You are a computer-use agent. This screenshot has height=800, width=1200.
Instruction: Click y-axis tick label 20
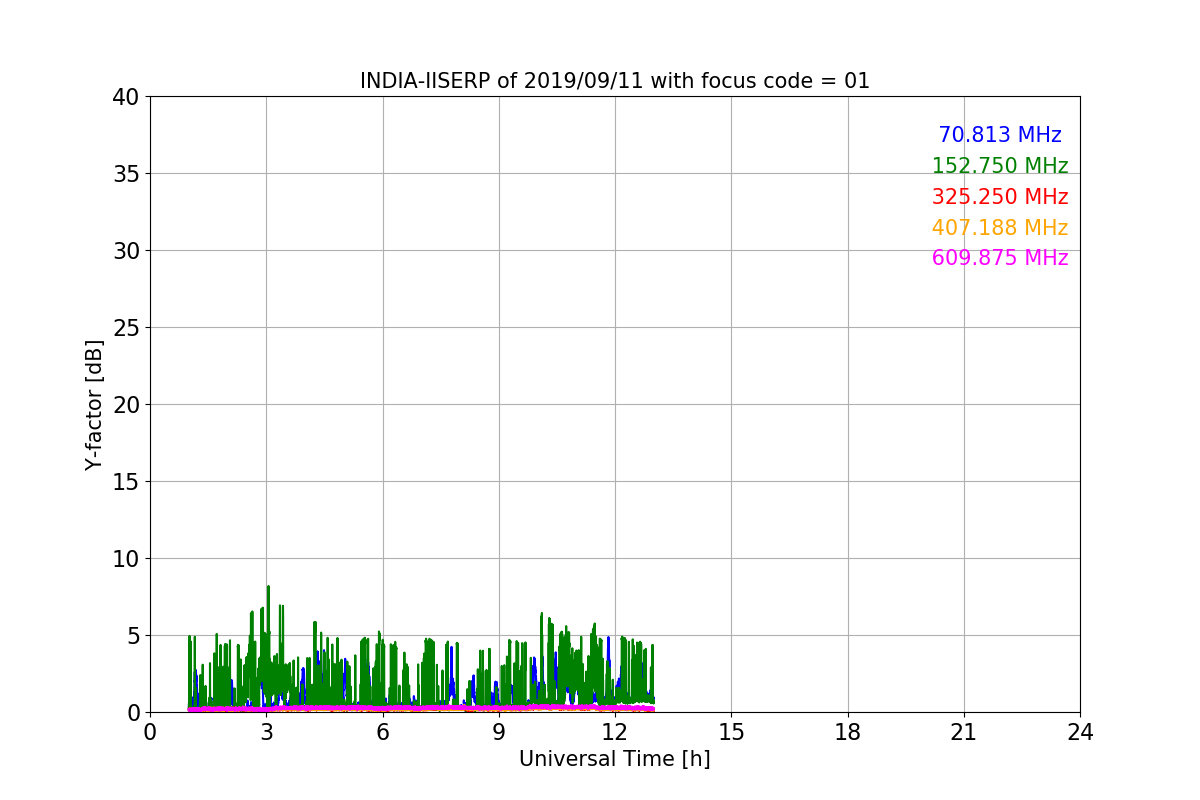click(126, 405)
